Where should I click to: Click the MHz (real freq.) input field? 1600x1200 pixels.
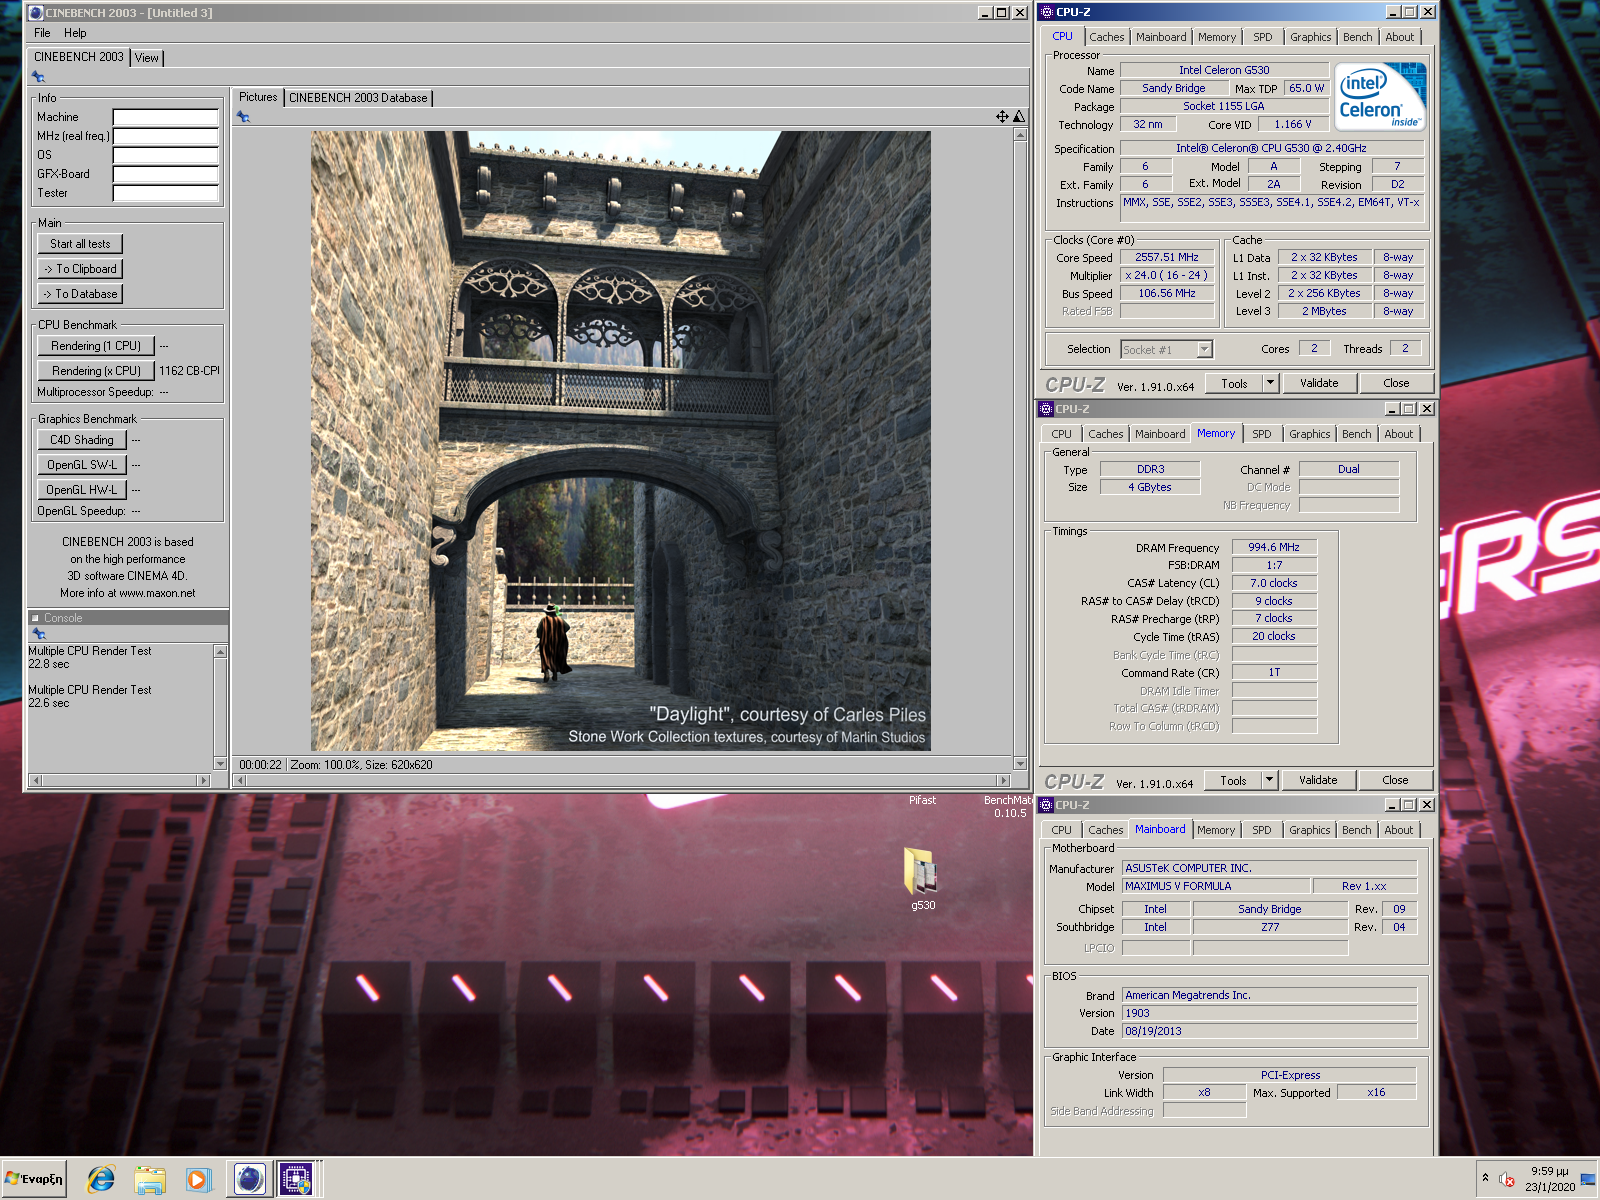click(165, 136)
